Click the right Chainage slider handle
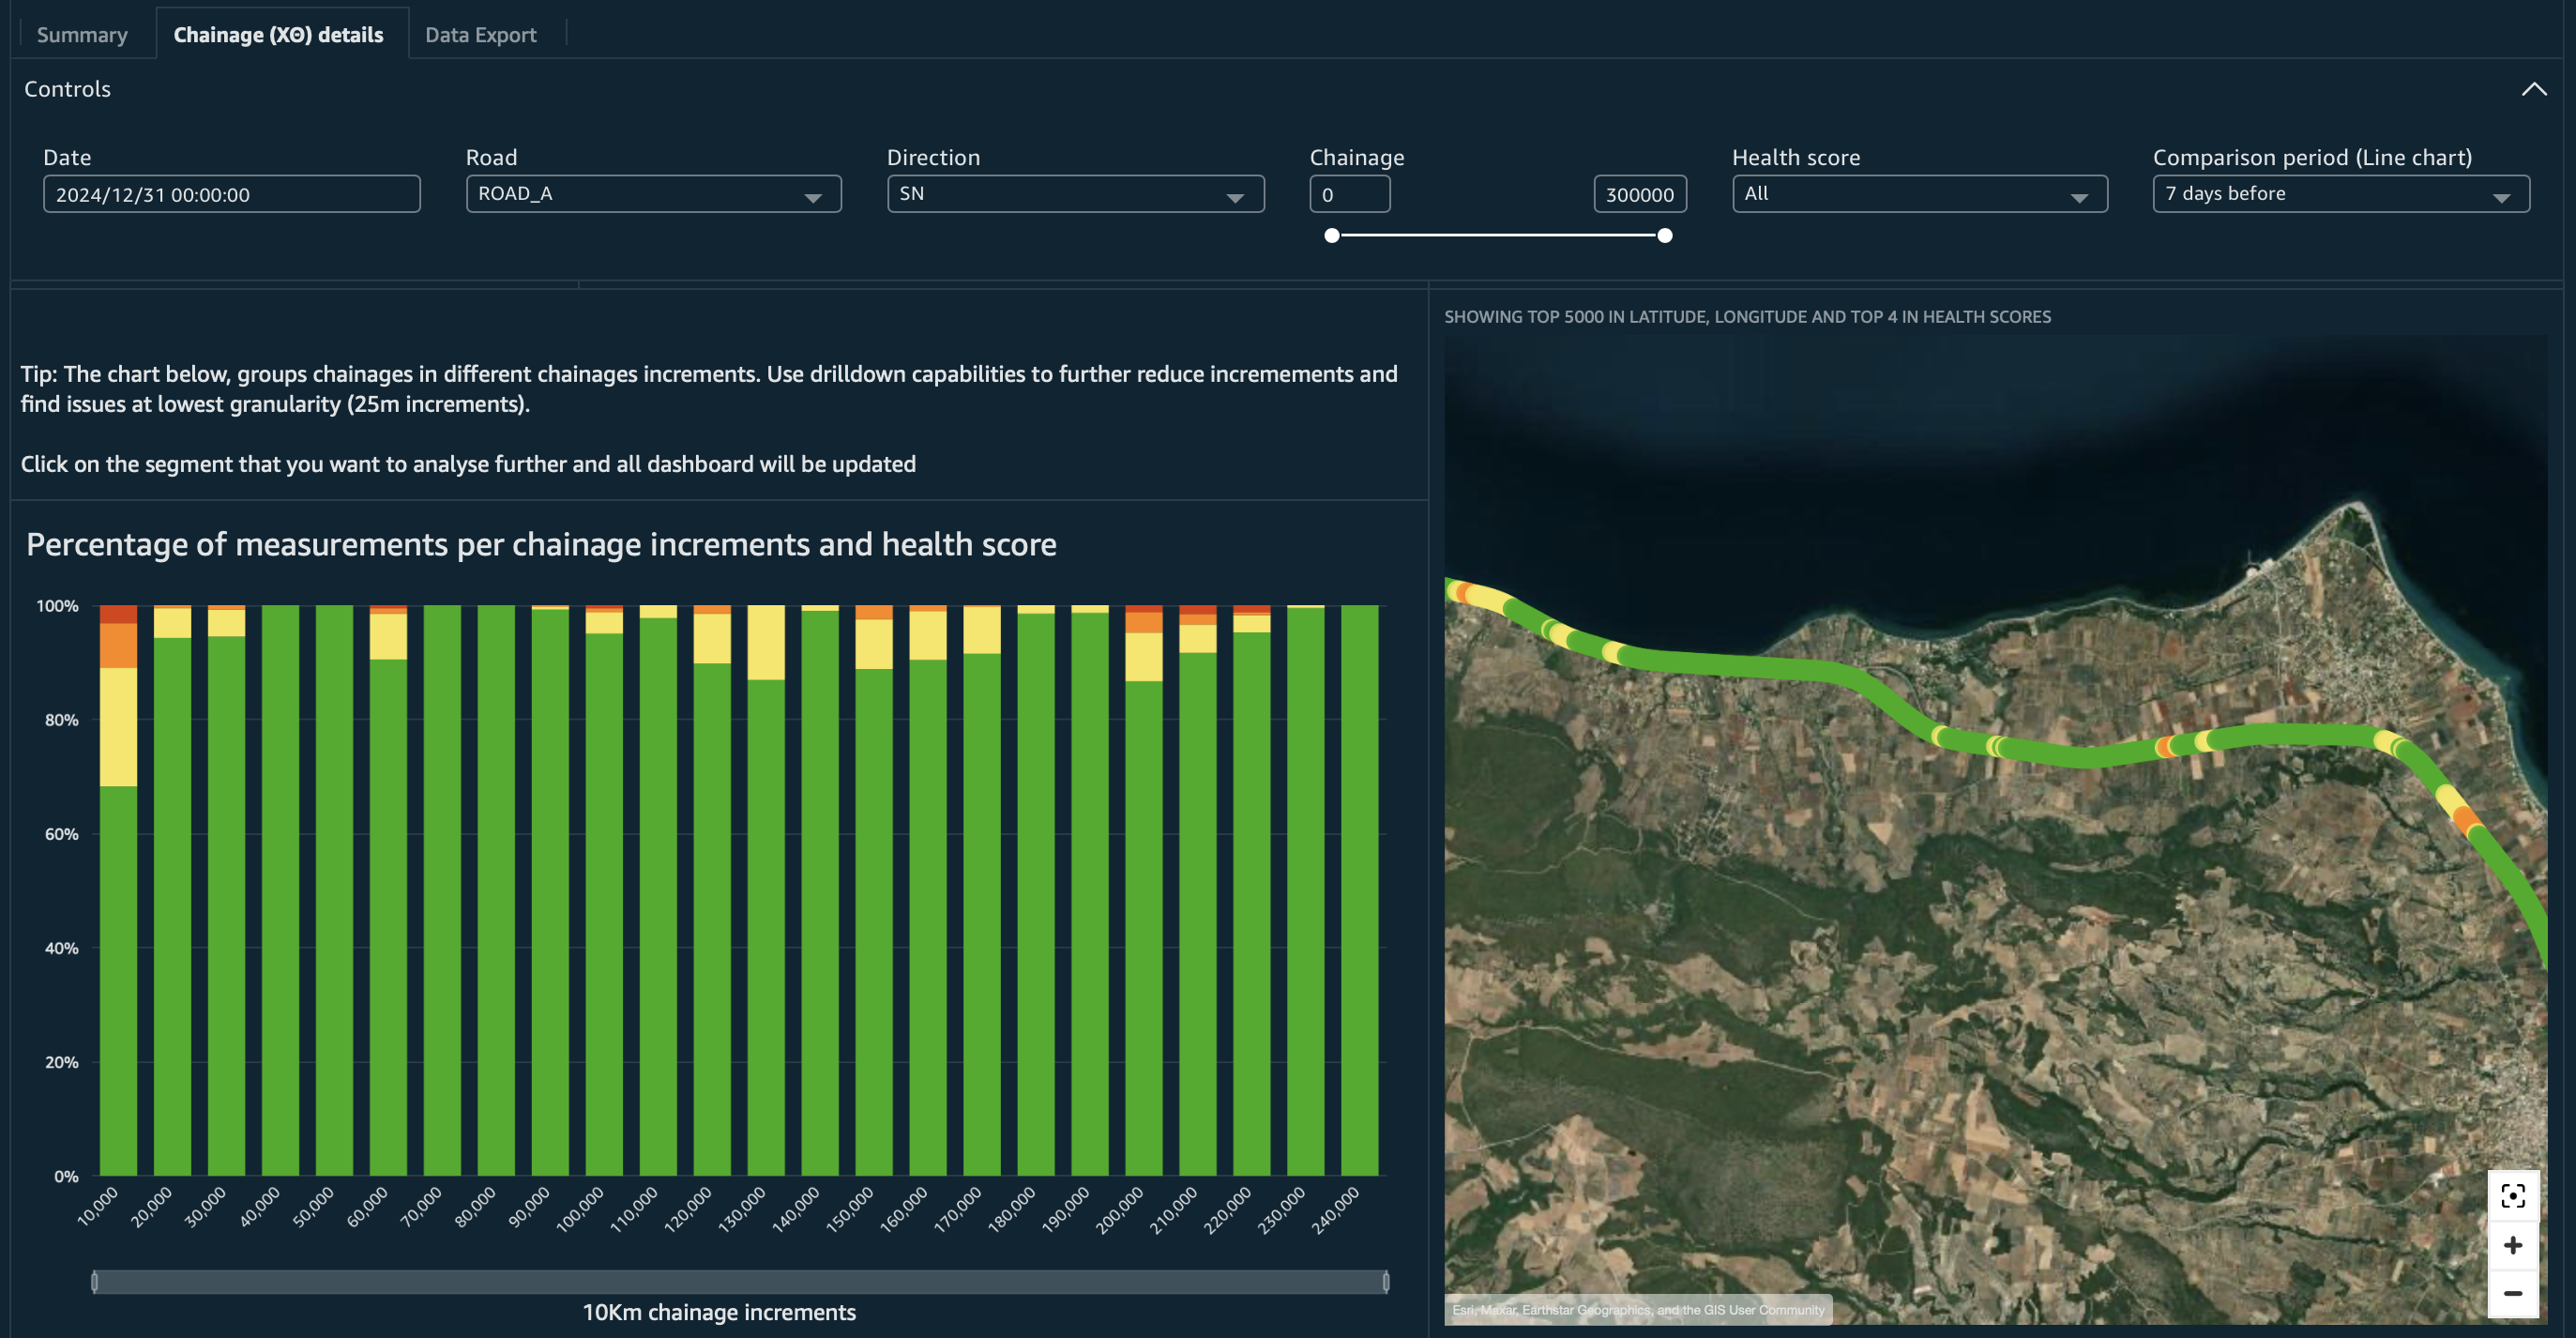The width and height of the screenshot is (2576, 1338). click(x=1664, y=236)
